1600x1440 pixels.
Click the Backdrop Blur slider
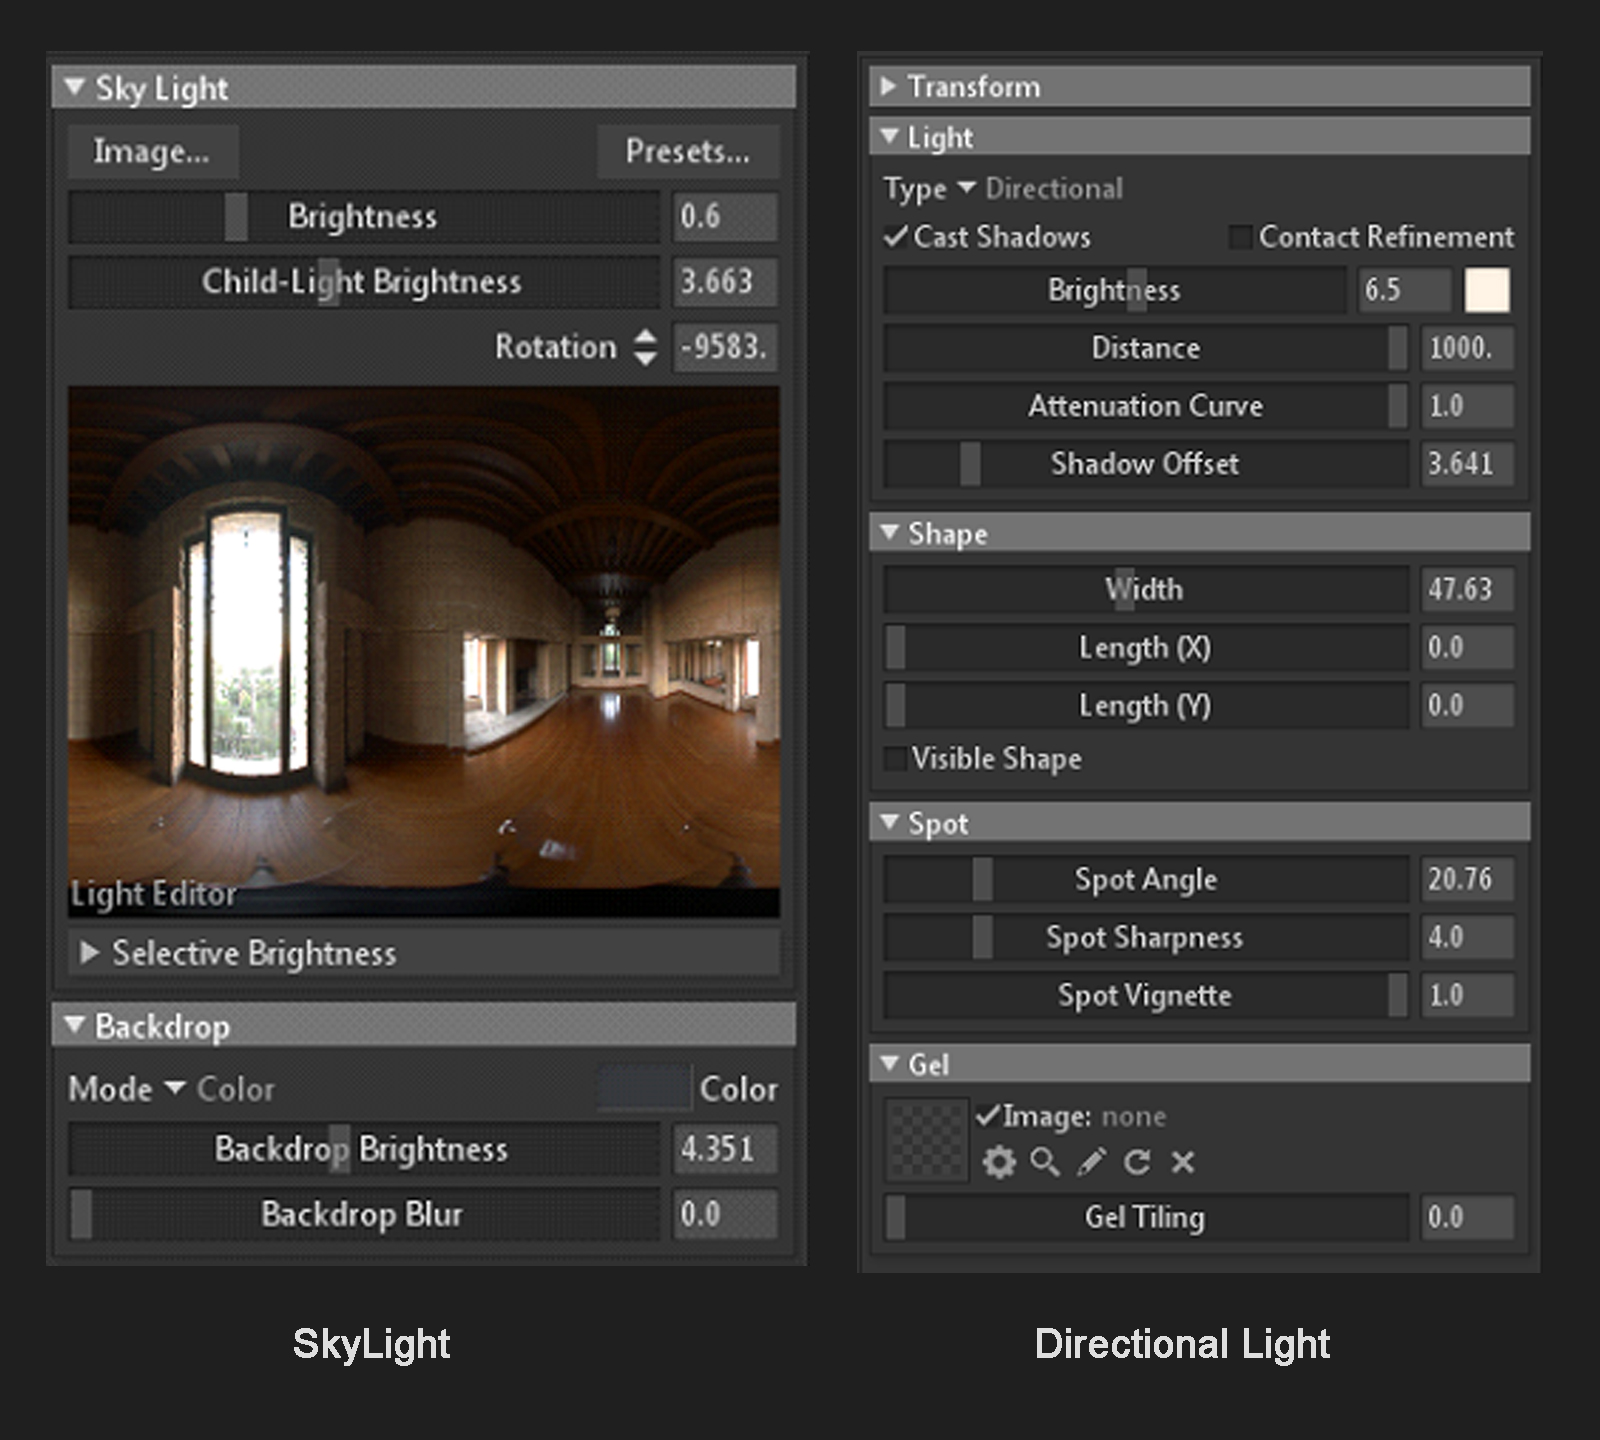pyautogui.click(x=364, y=1214)
